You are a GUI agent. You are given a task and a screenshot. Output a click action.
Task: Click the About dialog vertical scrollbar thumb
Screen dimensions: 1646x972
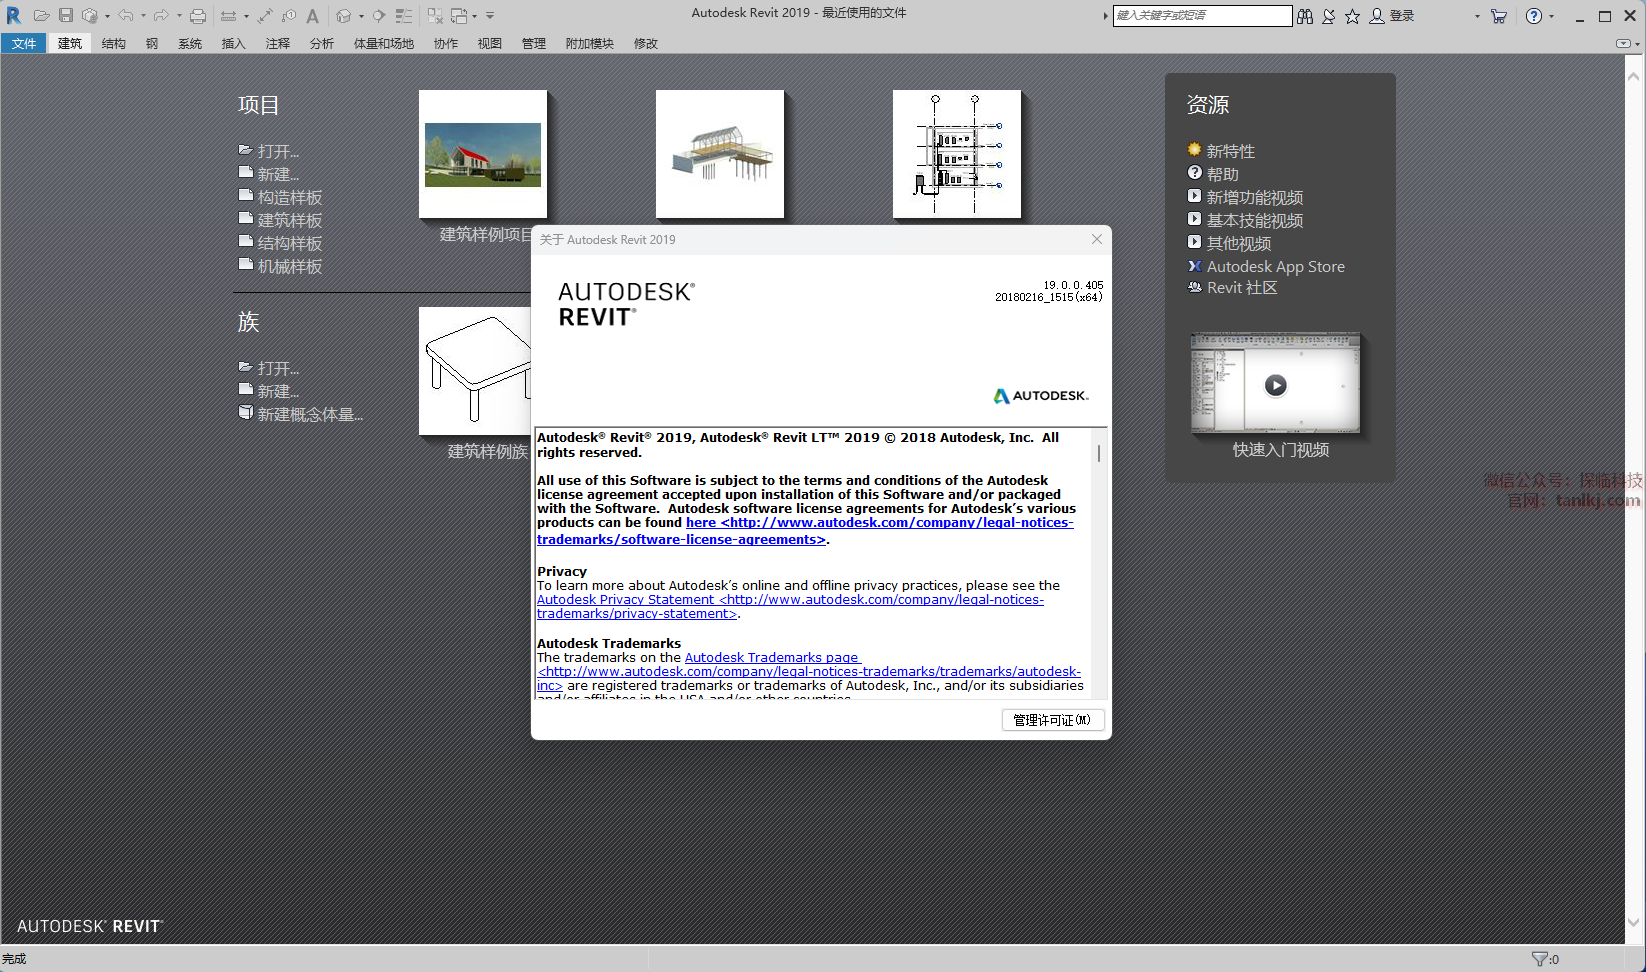coord(1099,453)
